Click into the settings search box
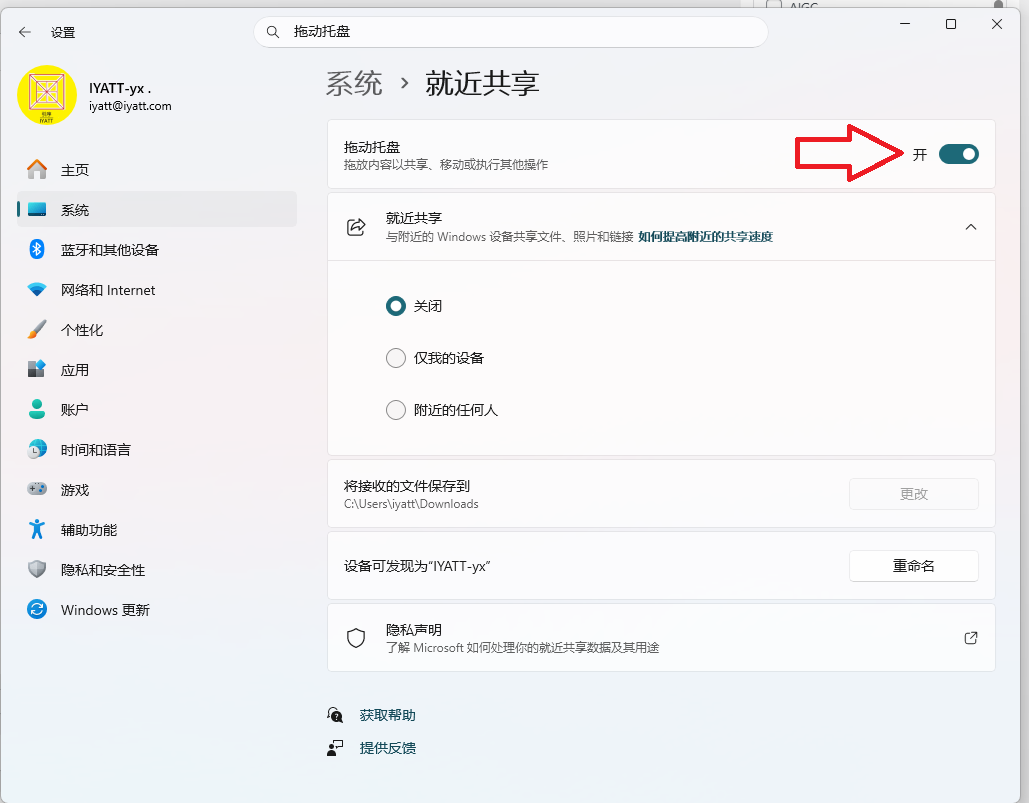1029x803 pixels. point(520,32)
